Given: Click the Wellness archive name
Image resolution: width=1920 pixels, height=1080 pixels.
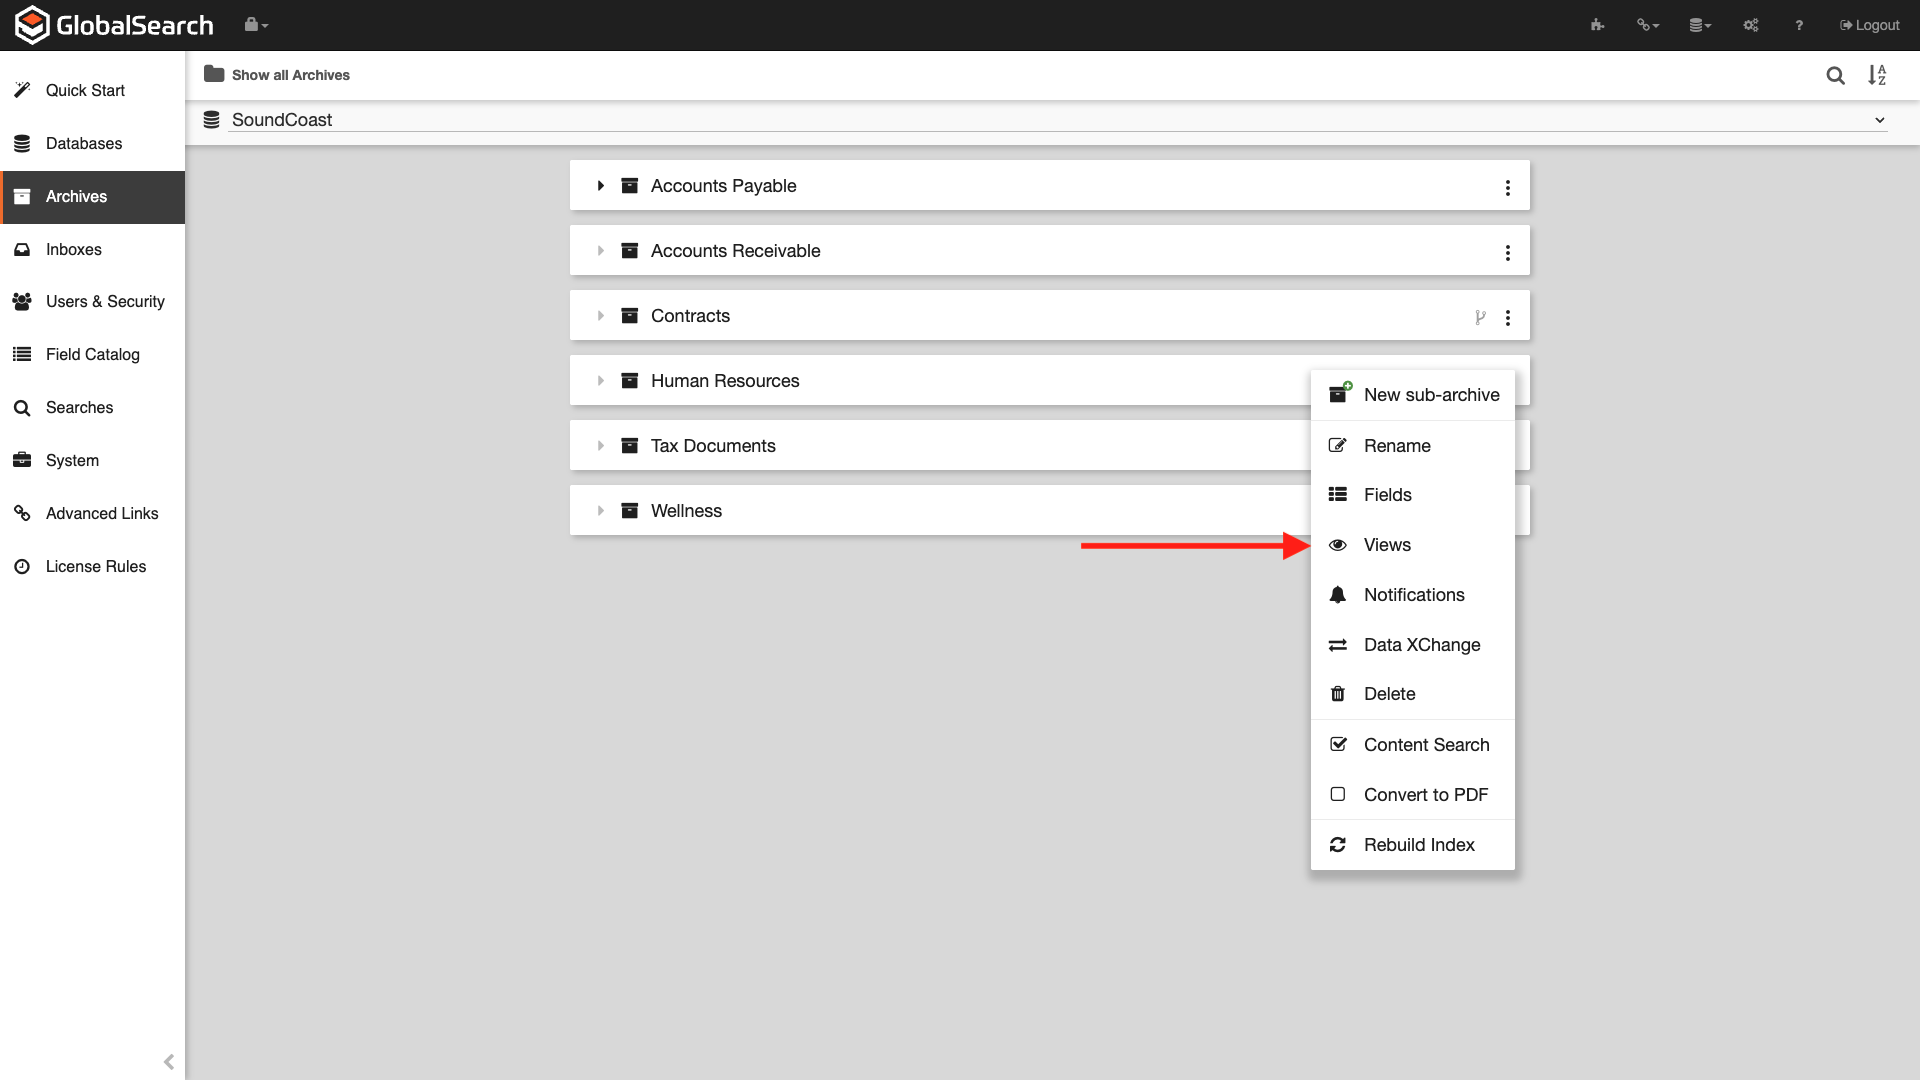Looking at the screenshot, I should coord(686,511).
